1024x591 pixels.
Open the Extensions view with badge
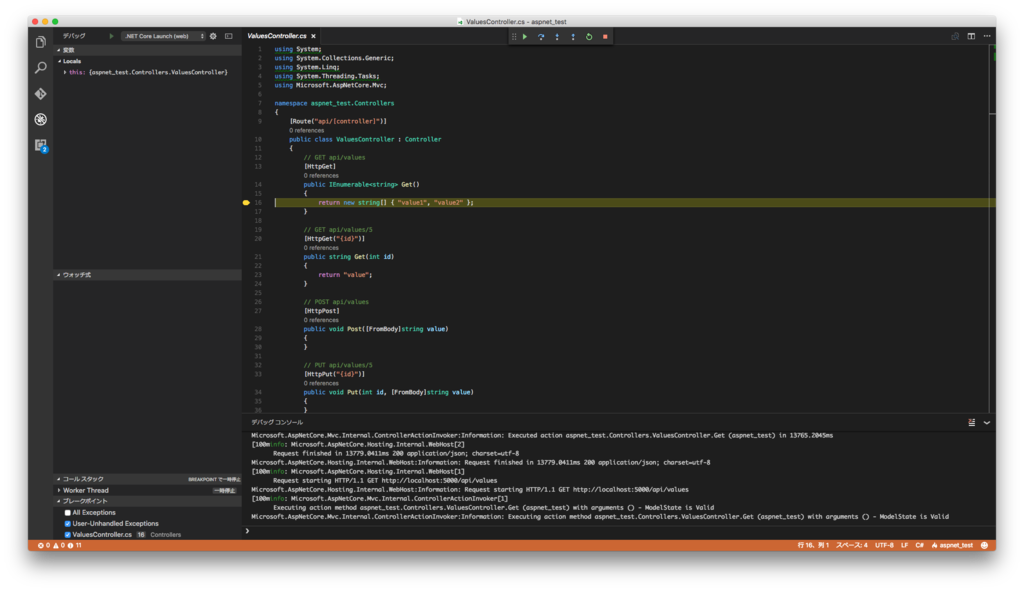click(x=40, y=145)
